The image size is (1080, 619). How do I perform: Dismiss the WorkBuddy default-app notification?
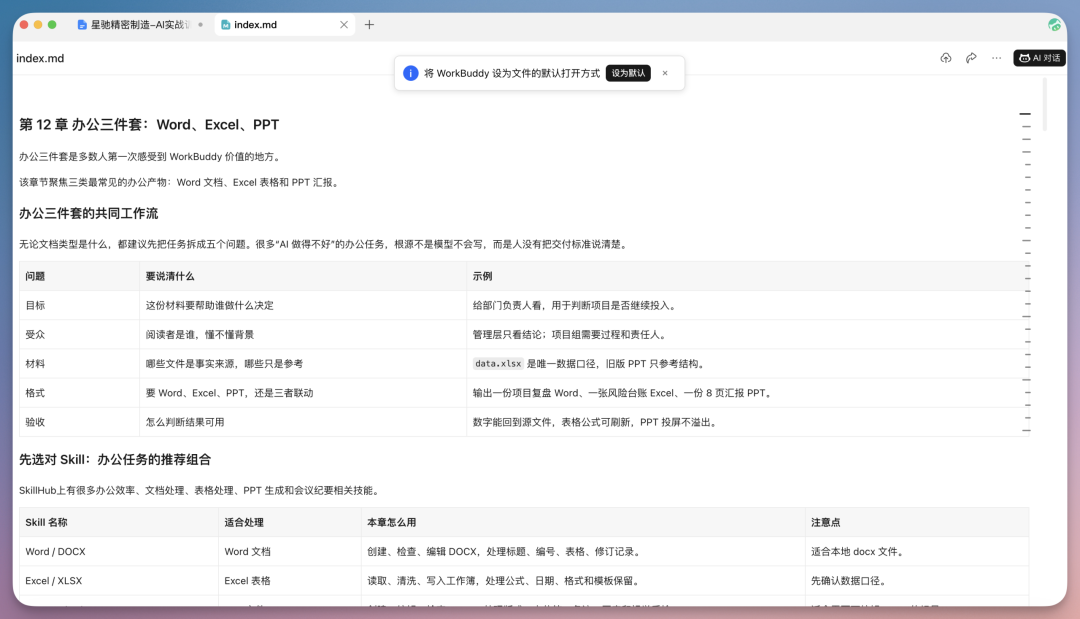click(665, 73)
